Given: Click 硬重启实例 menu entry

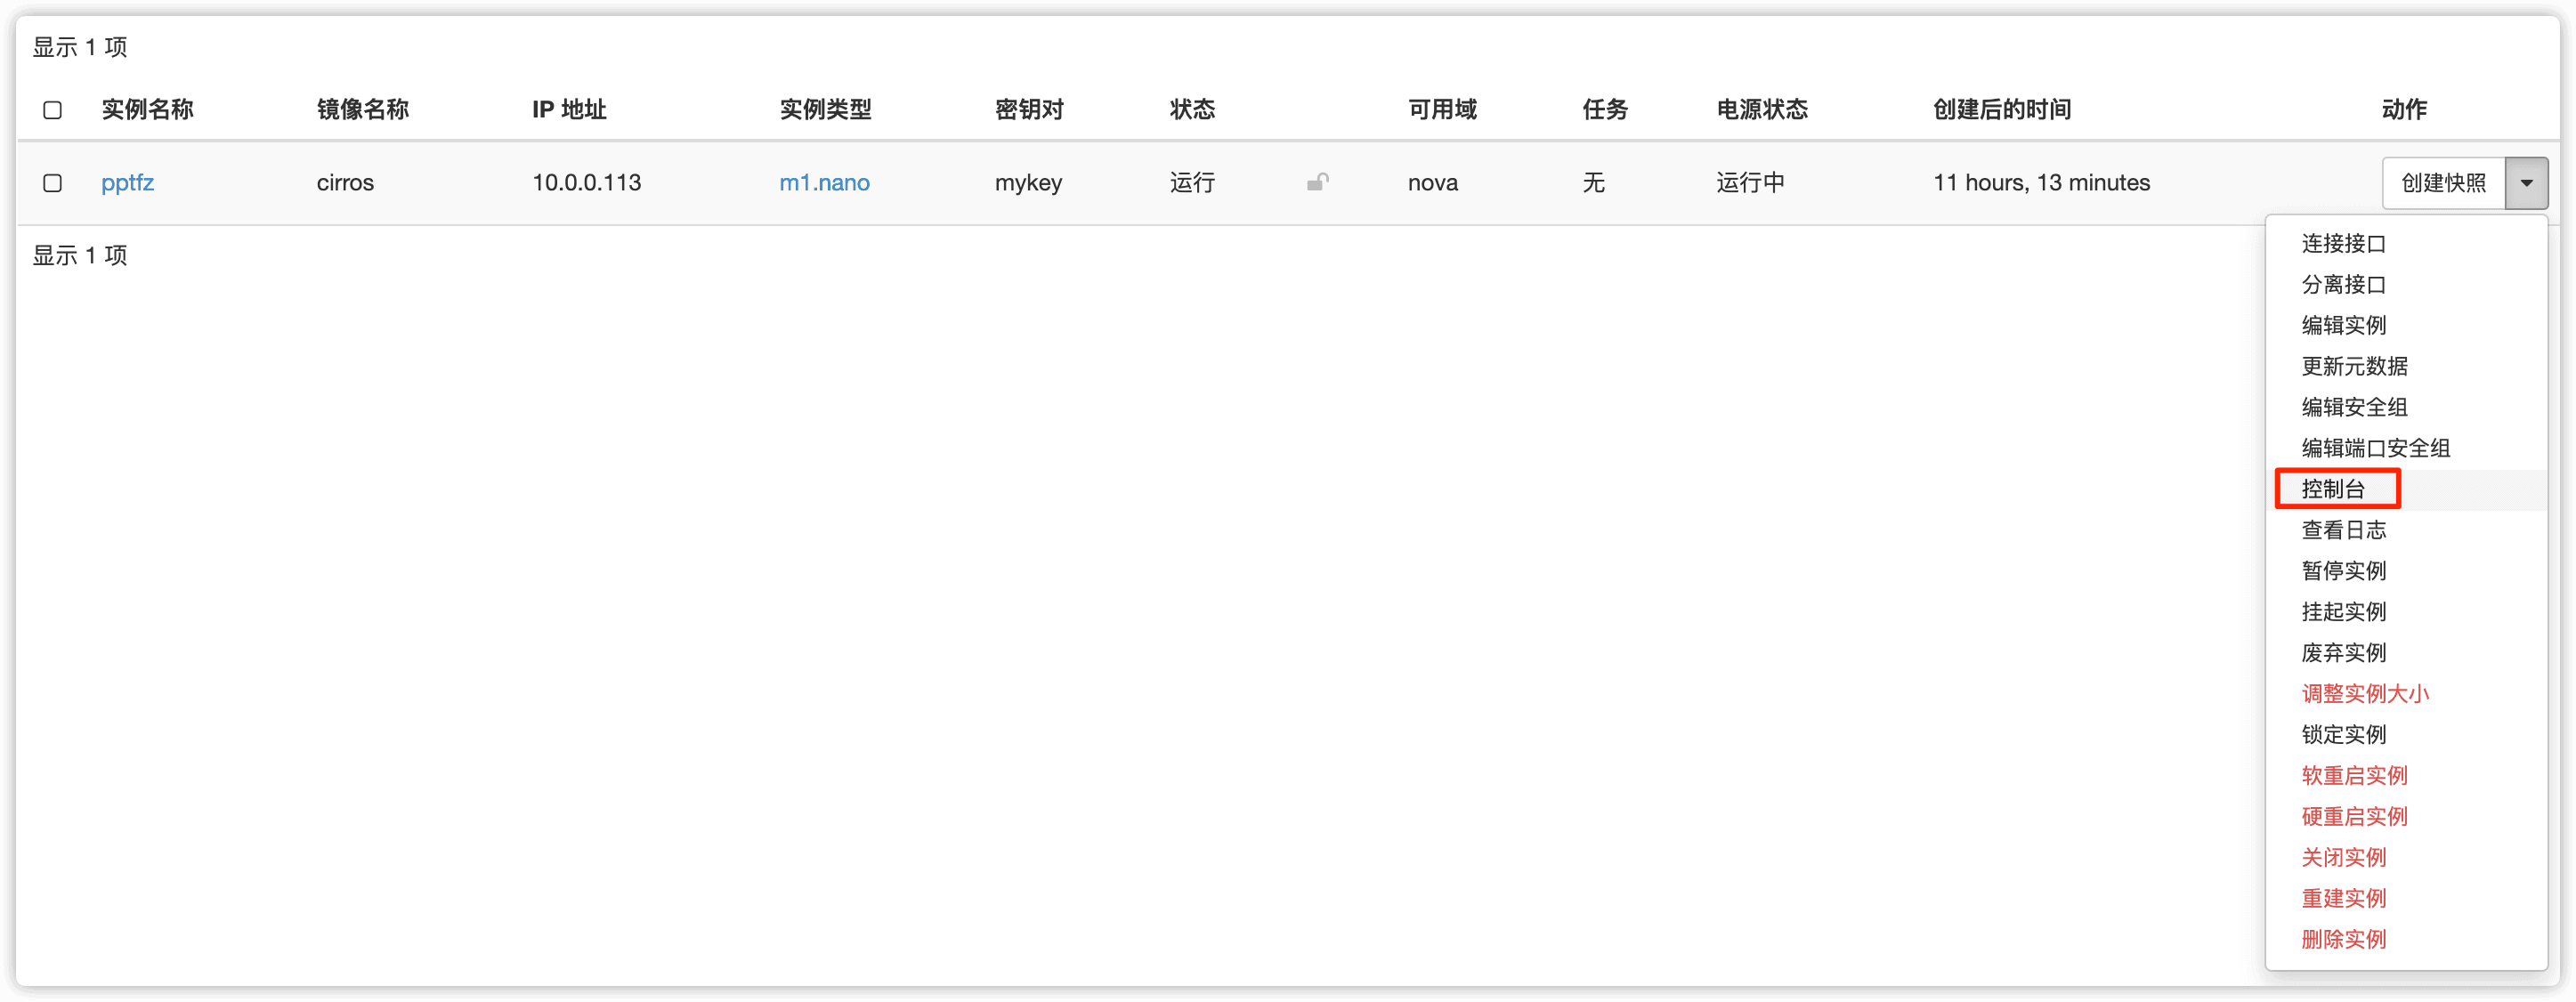Looking at the screenshot, I should coord(2354,817).
